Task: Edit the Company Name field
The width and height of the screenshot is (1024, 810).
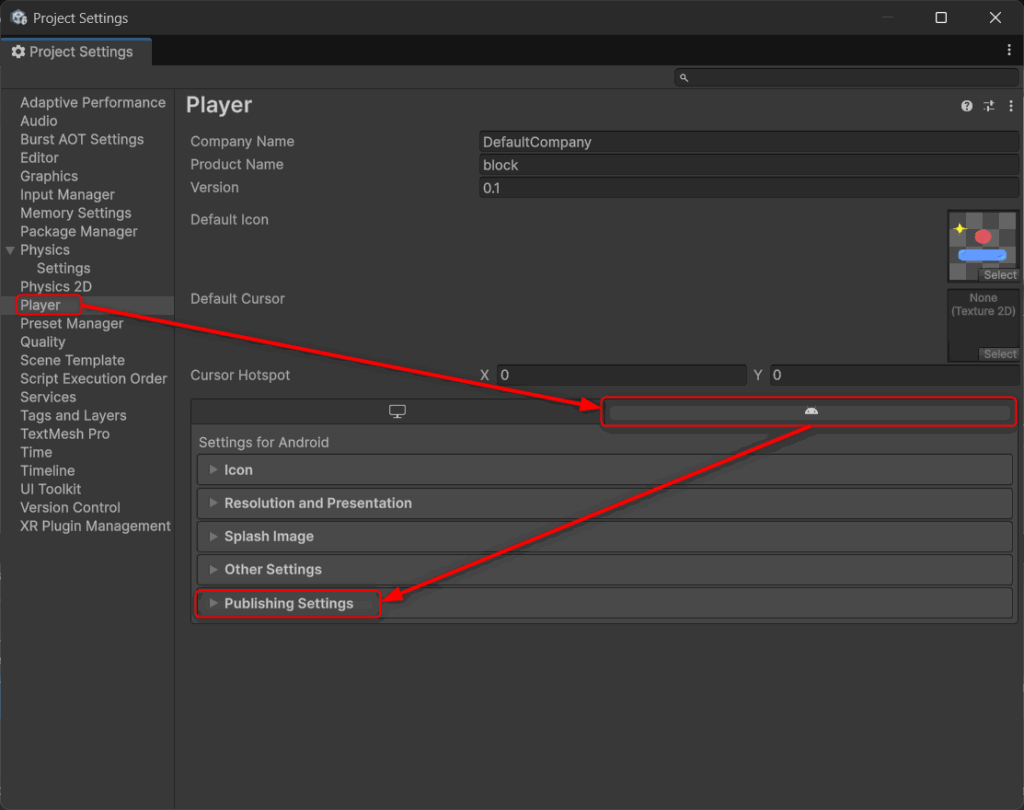Action: (748, 142)
